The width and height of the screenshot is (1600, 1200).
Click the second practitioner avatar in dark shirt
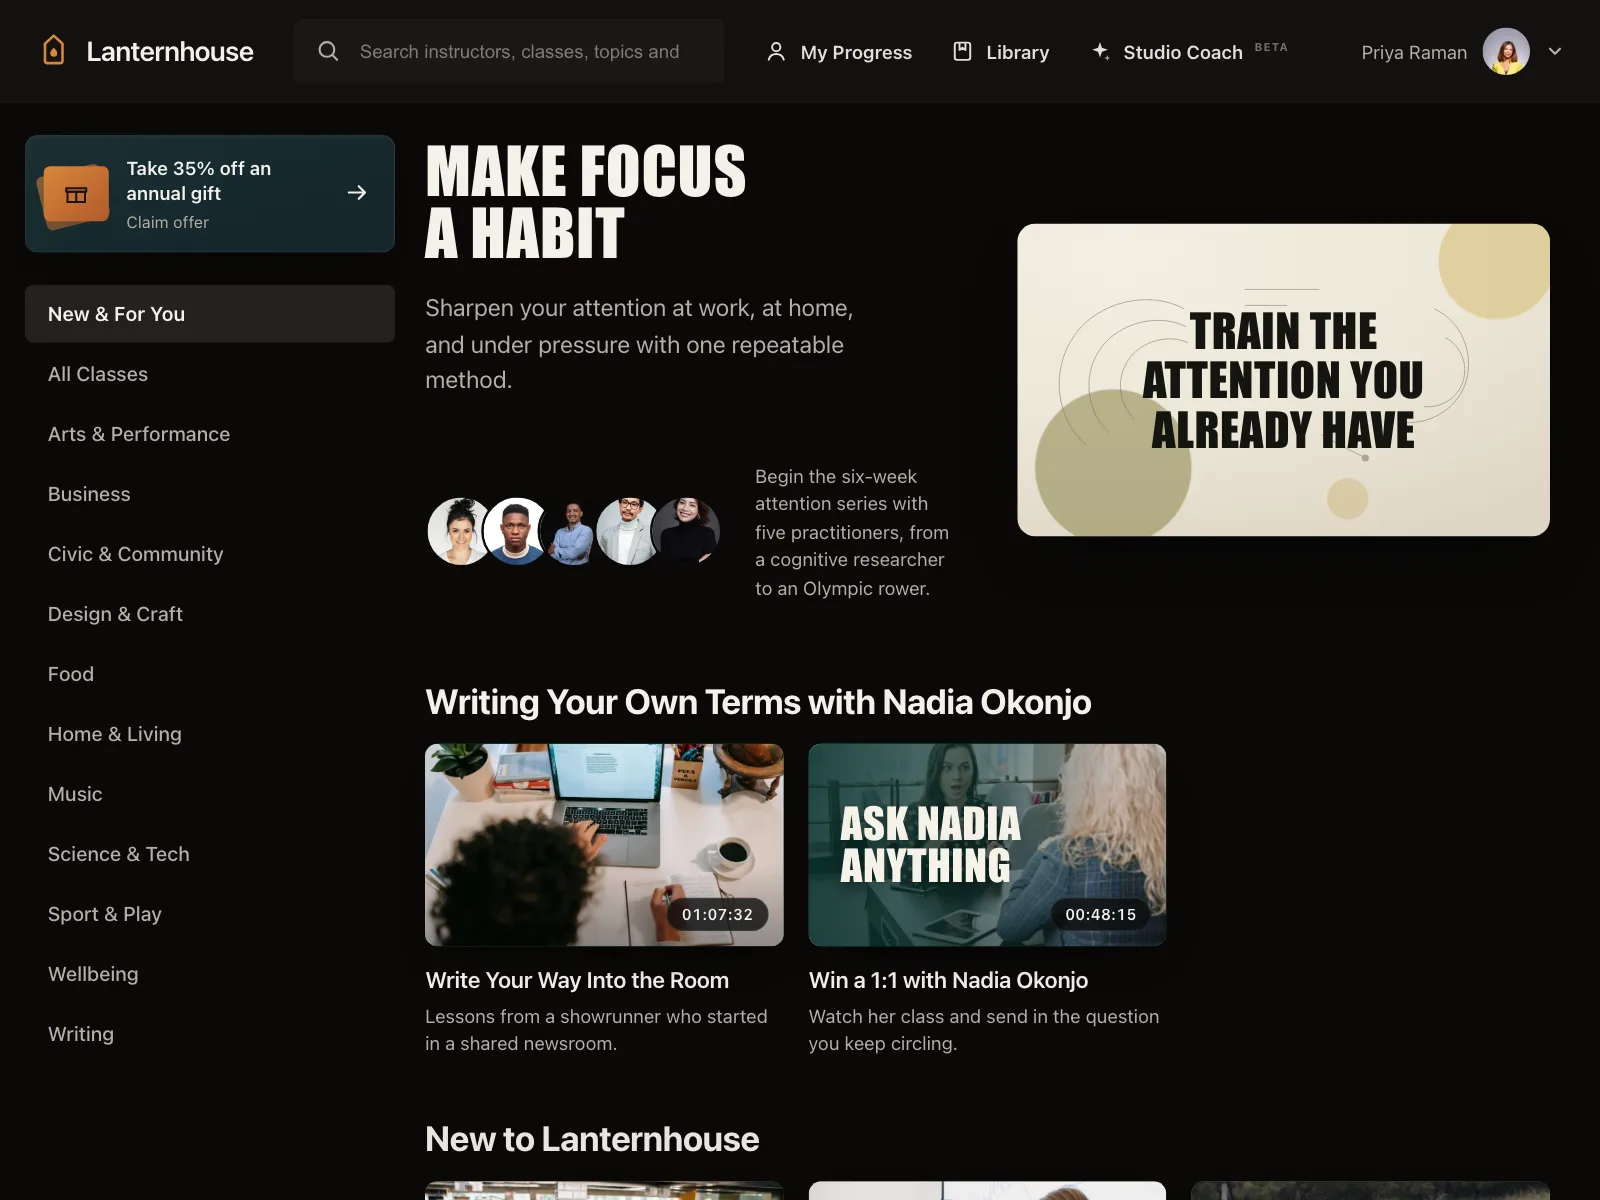point(516,531)
